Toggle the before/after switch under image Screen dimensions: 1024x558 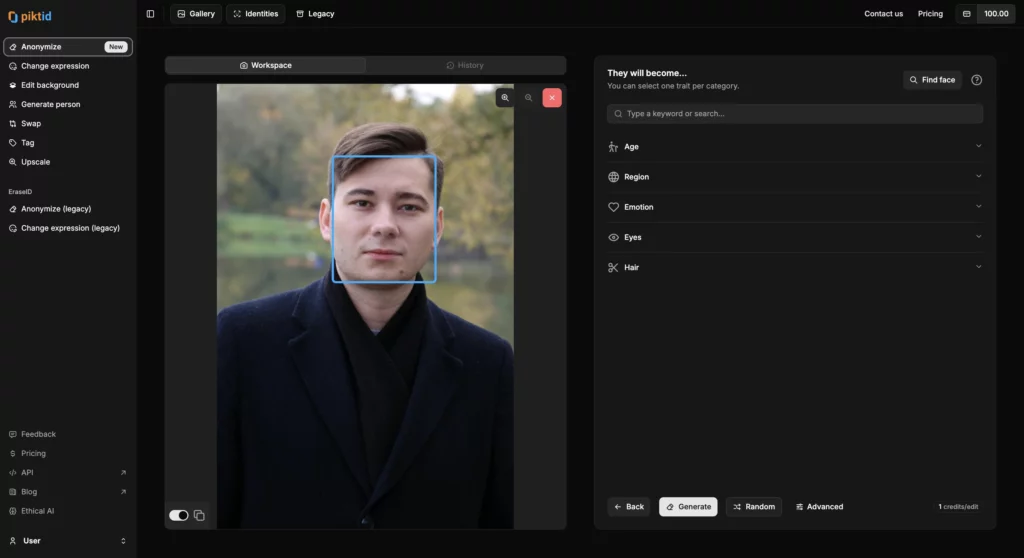click(x=178, y=516)
